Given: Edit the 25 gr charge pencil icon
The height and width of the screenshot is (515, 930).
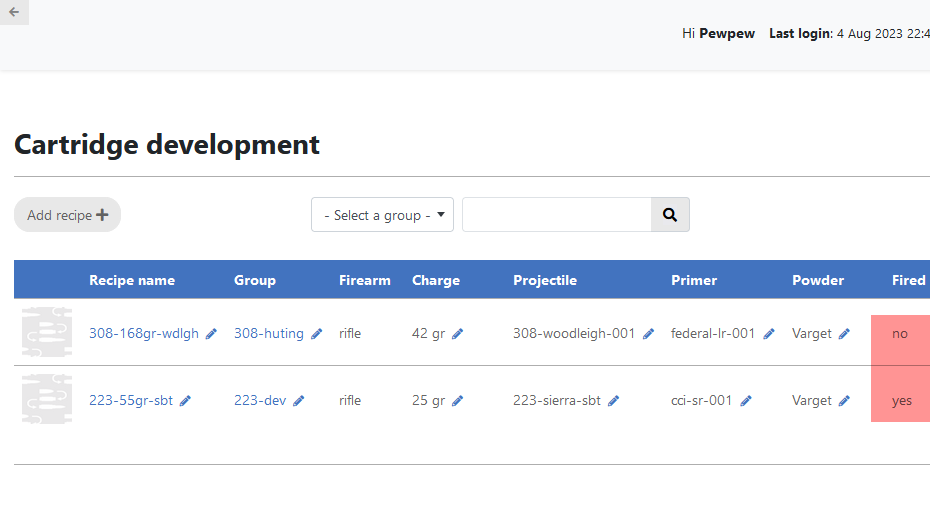Looking at the screenshot, I should pyautogui.click(x=458, y=401).
